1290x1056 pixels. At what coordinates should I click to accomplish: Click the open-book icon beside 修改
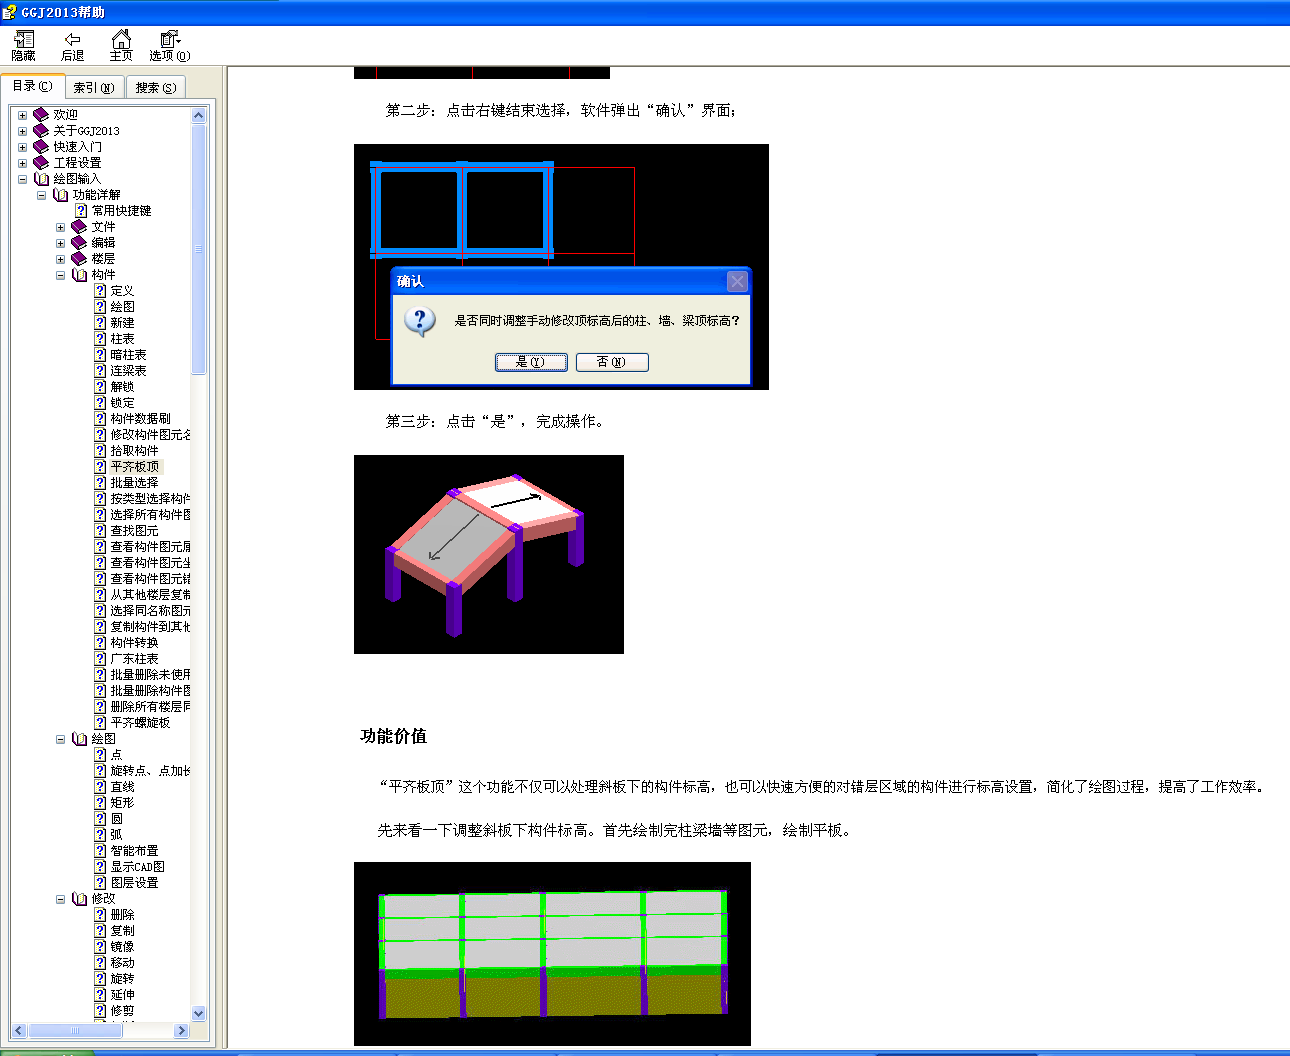tap(79, 899)
